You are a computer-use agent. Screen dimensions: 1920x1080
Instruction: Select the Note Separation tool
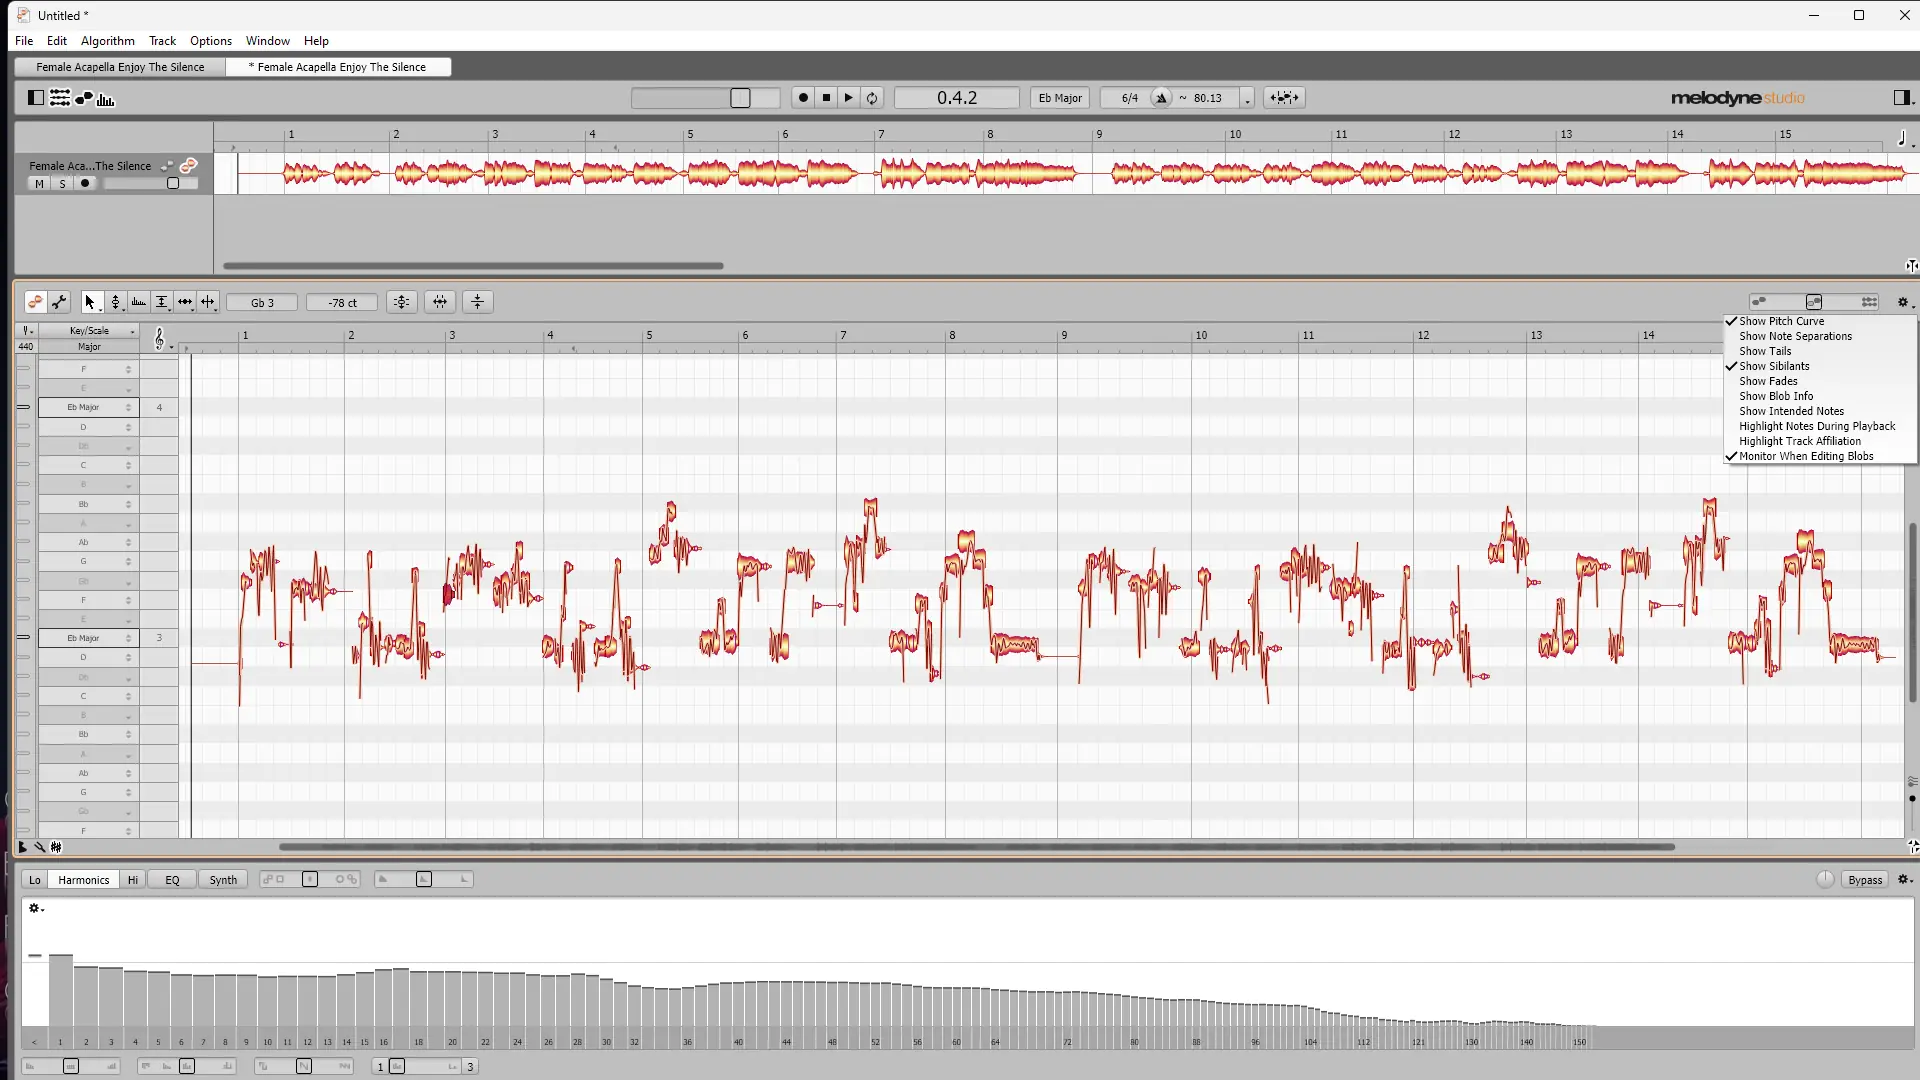click(x=208, y=302)
